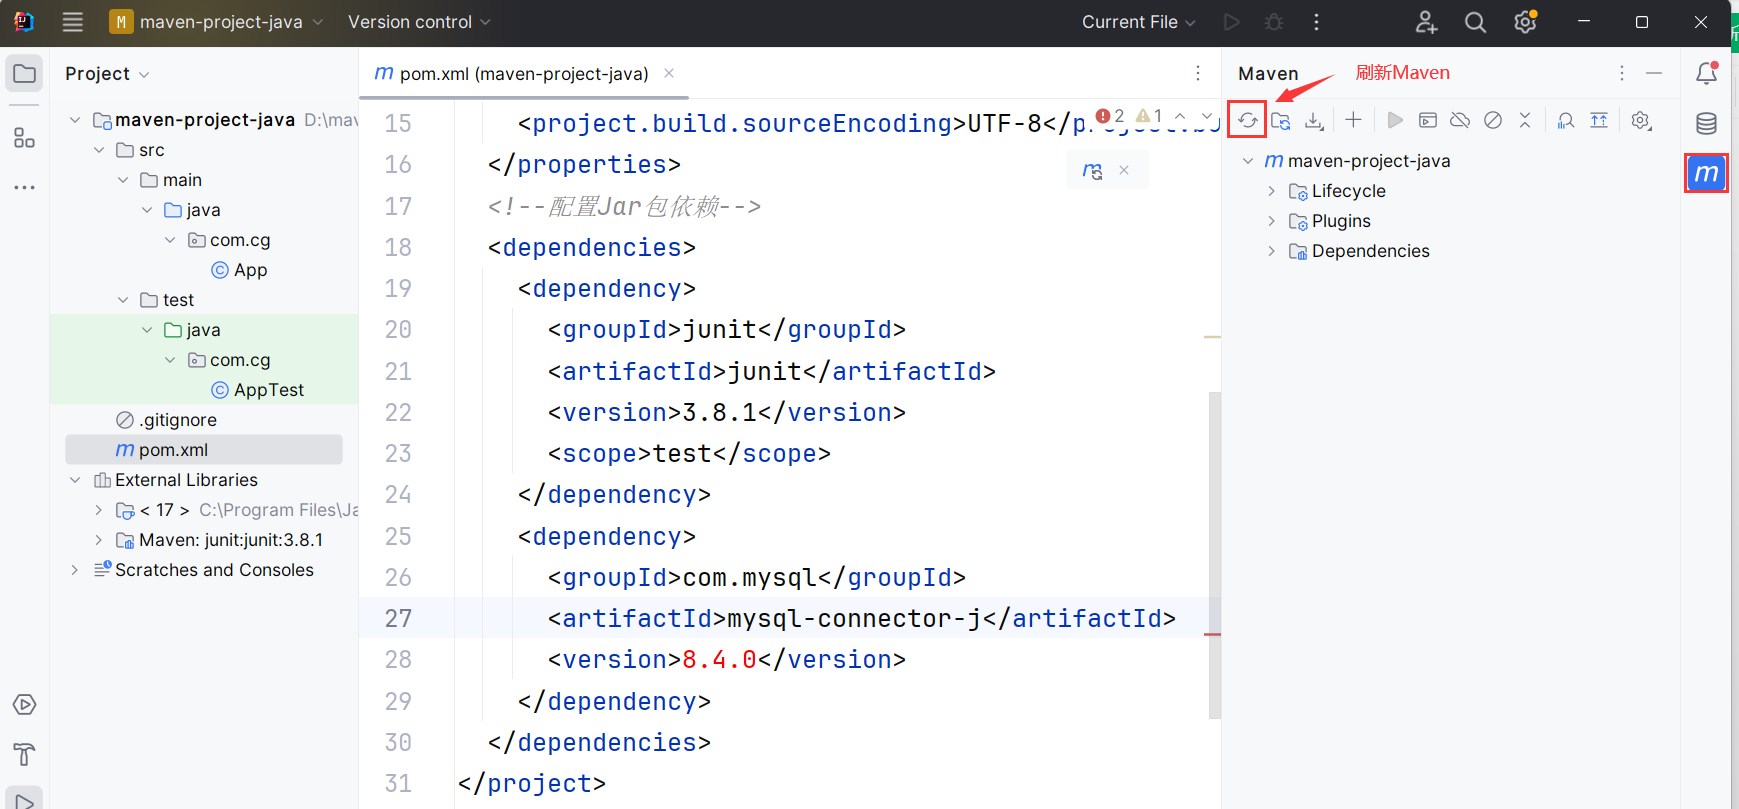The width and height of the screenshot is (1739, 809).
Task: Close pom.xml editor tab
Action: pyautogui.click(x=669, y=73)
